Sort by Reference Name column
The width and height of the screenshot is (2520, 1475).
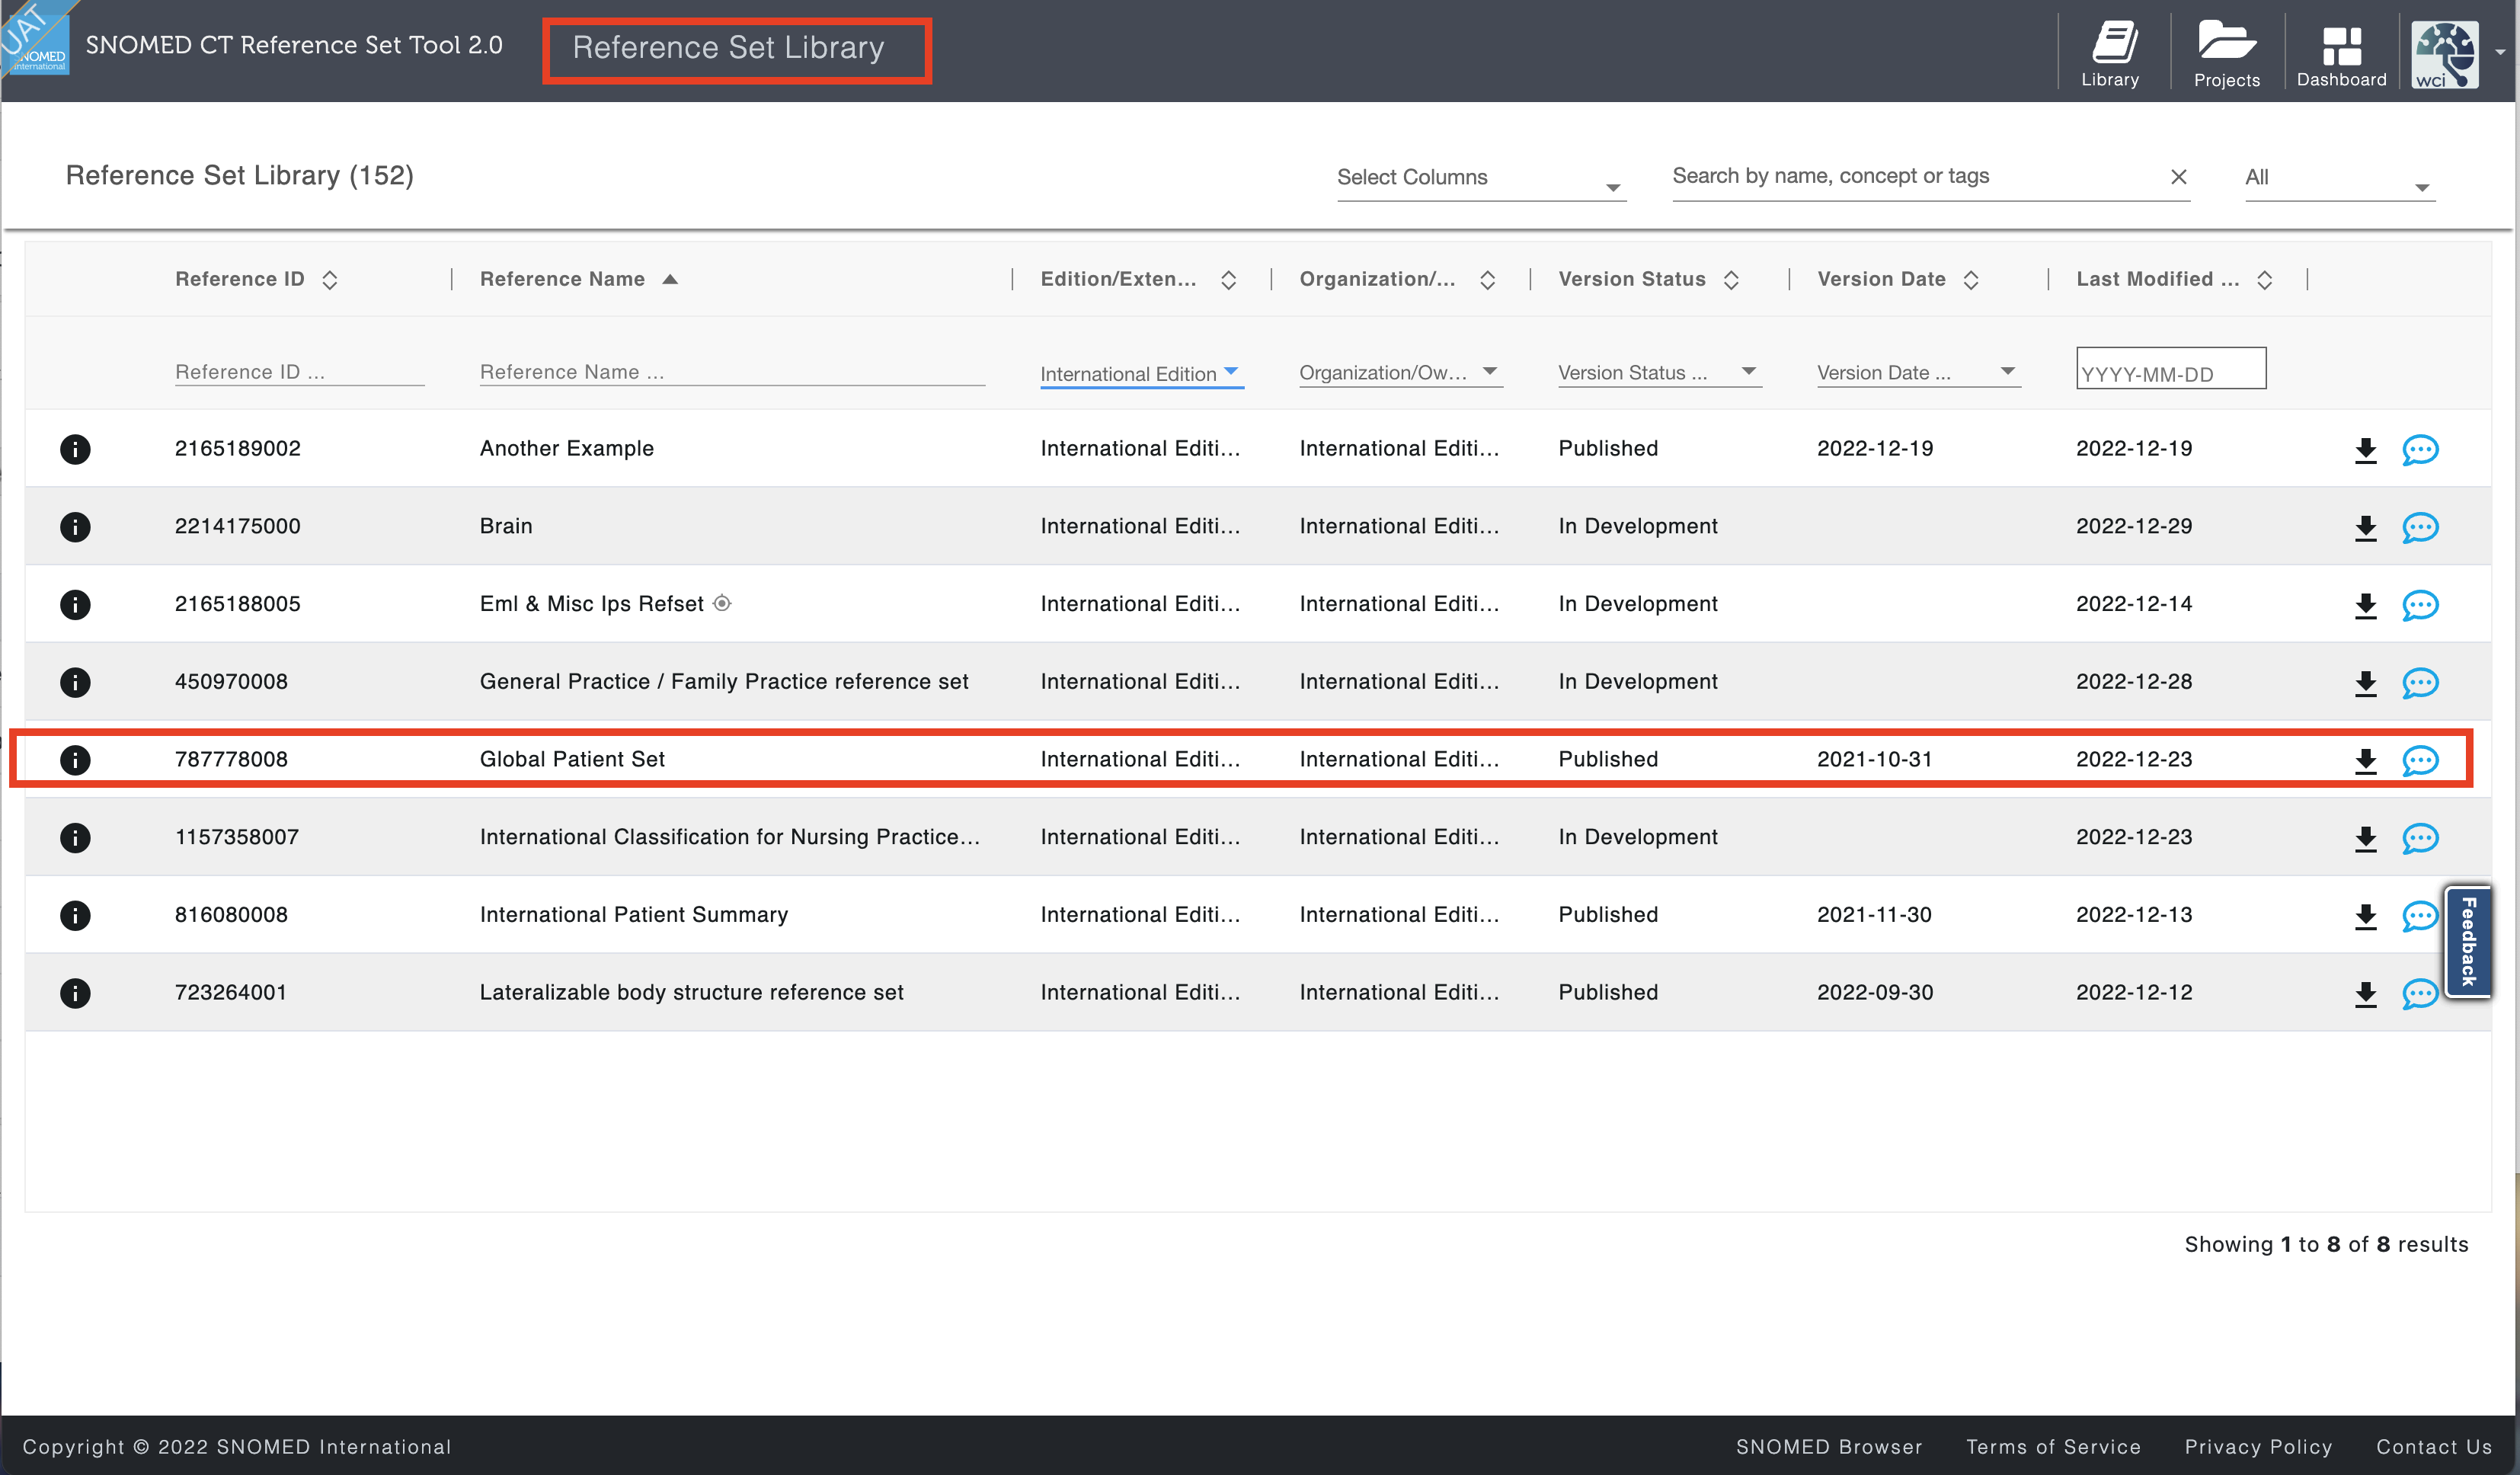(670, 279)
